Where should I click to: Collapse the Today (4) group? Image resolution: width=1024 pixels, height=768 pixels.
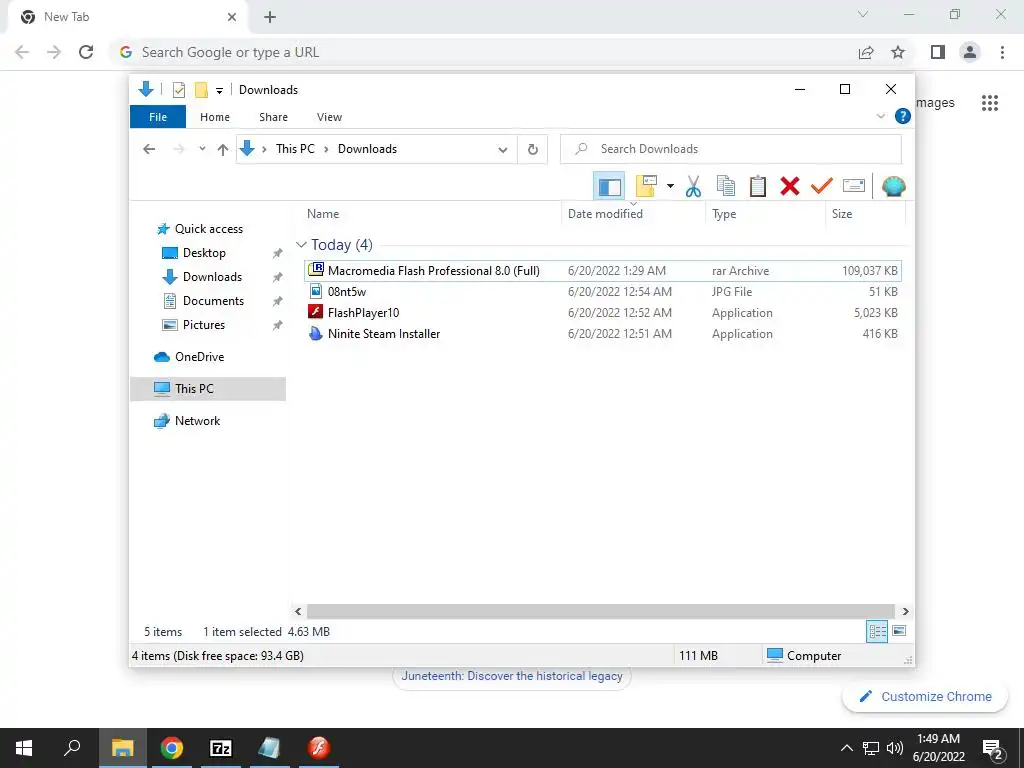(301, 245)
